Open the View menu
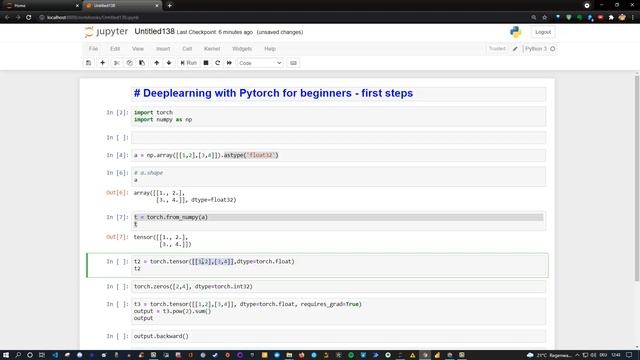 tap(138, 49)
